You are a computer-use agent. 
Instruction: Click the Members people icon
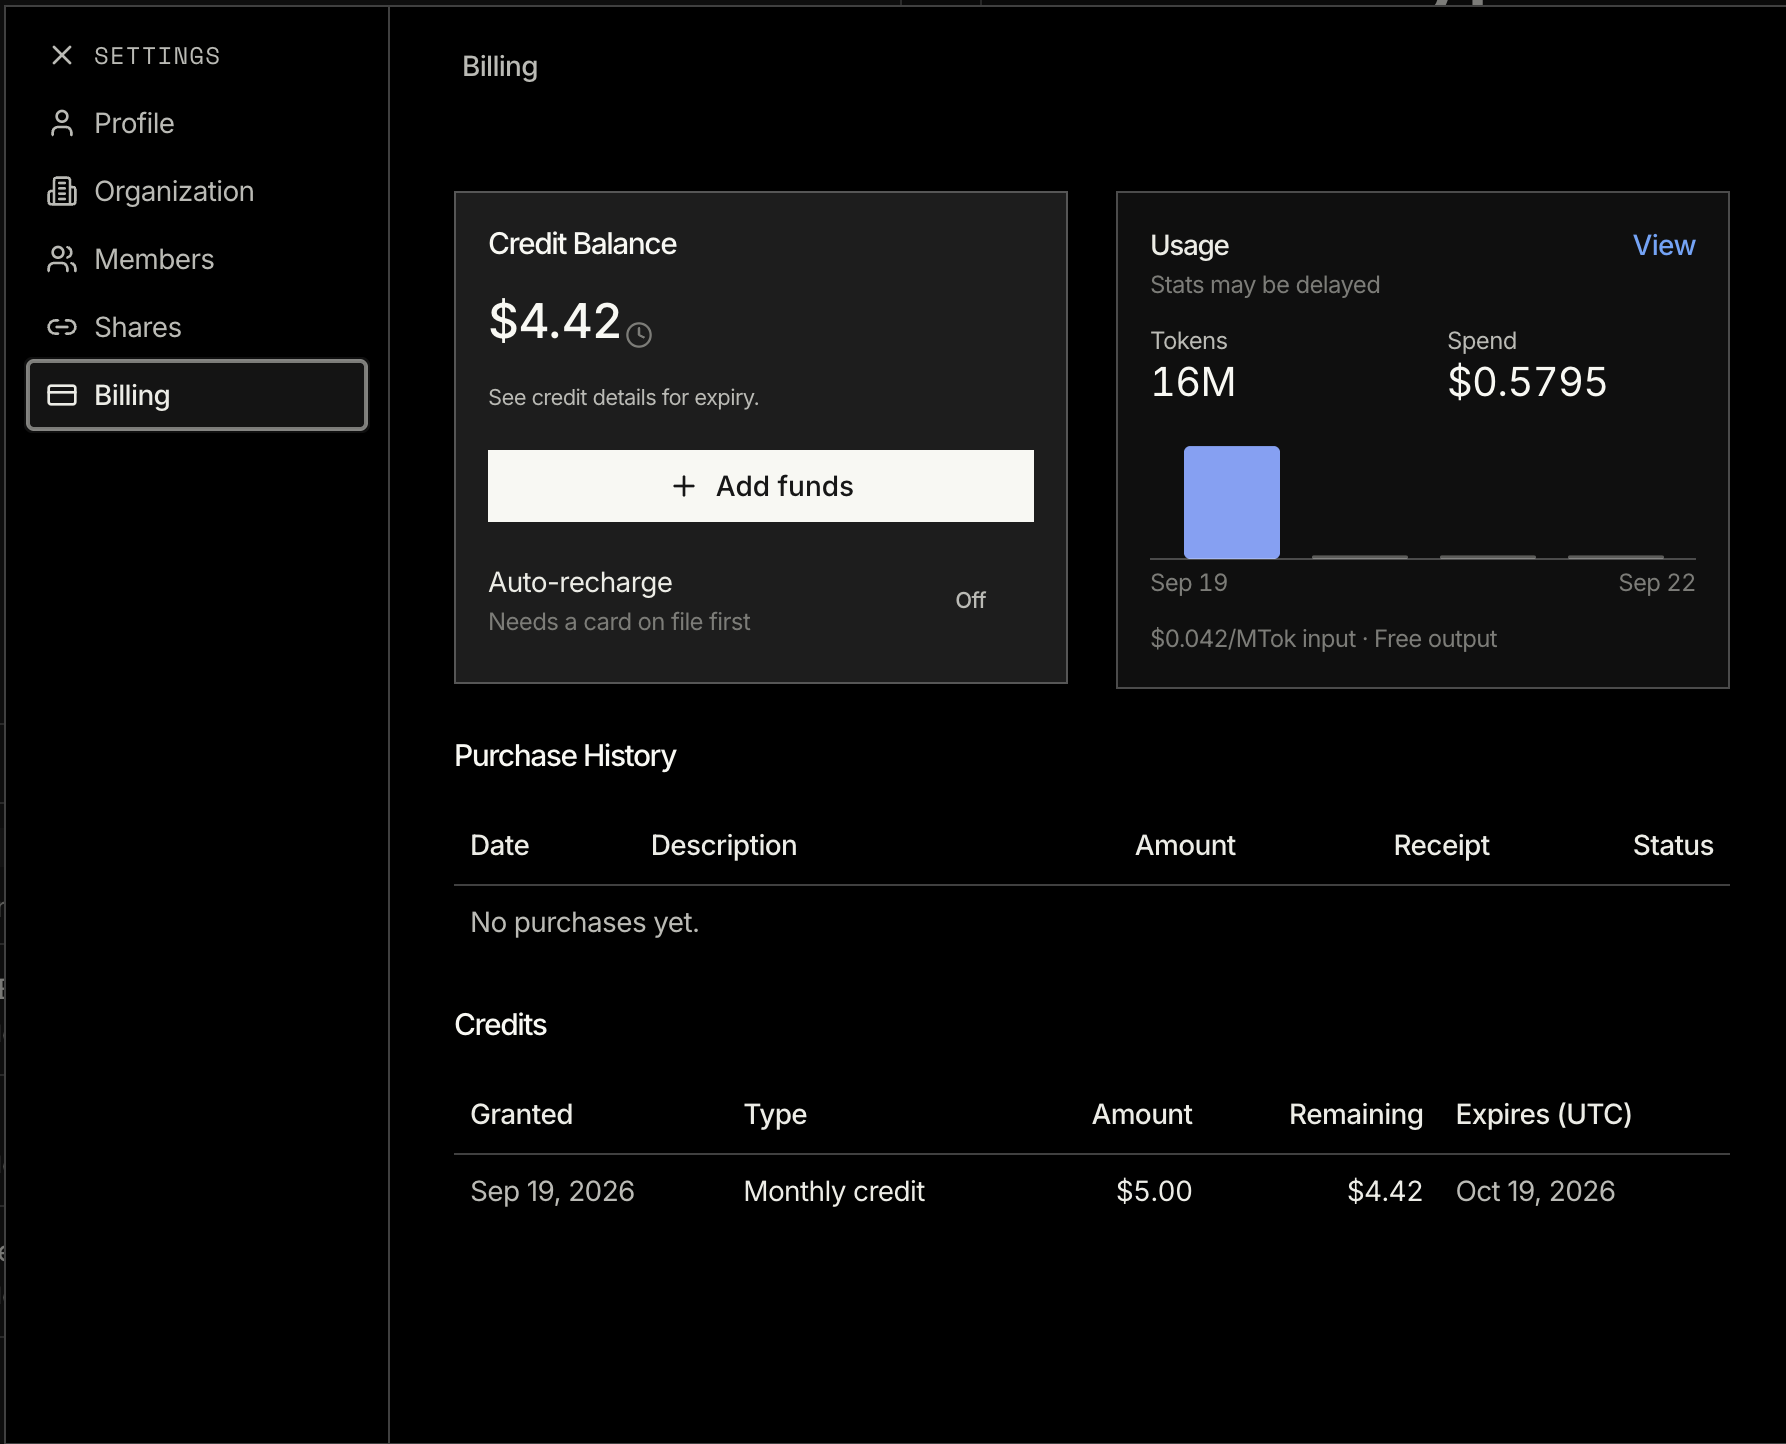click(62, 259)
